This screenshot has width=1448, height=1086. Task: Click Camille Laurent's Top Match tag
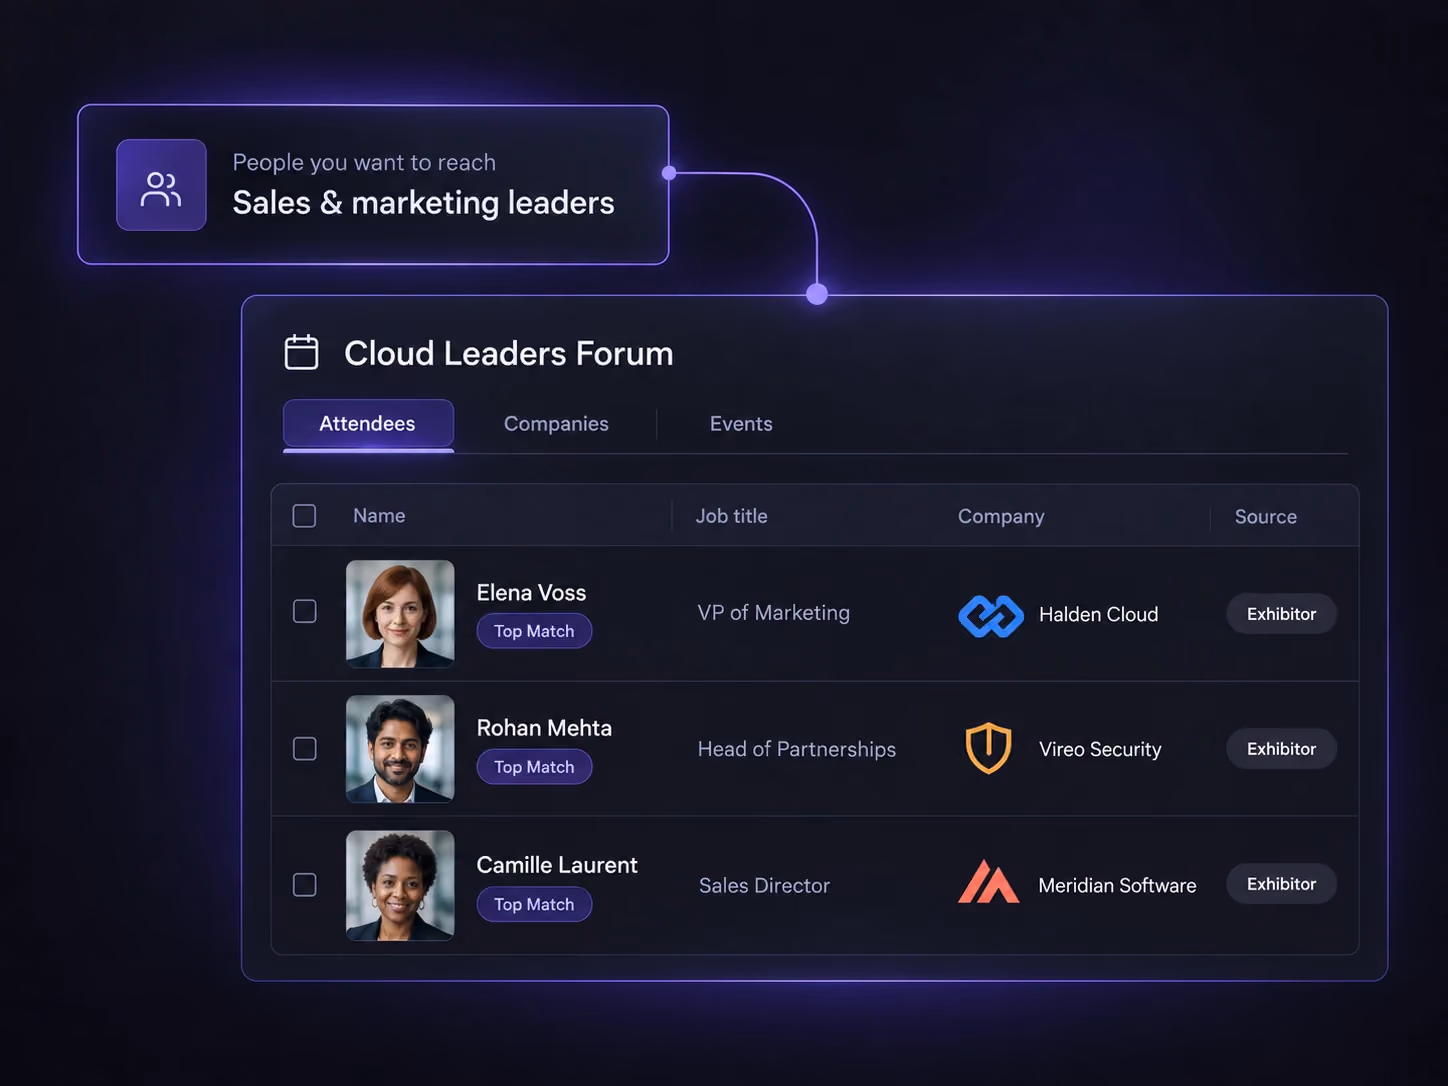tap(534, 904)
